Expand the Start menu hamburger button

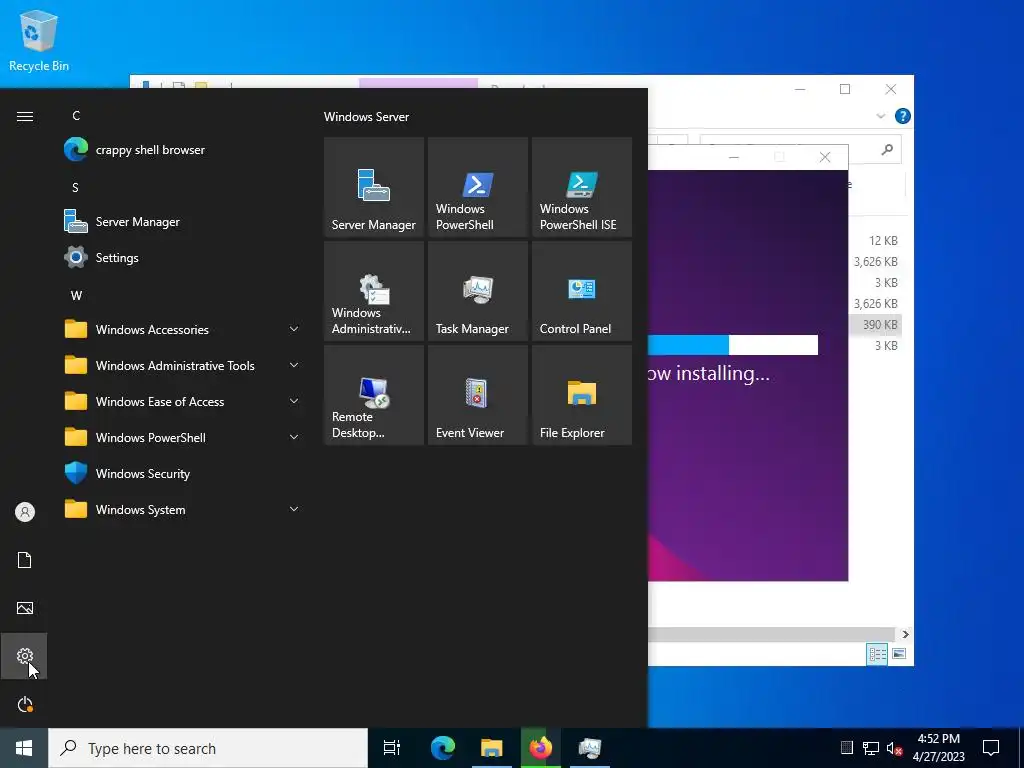[25, 116]
